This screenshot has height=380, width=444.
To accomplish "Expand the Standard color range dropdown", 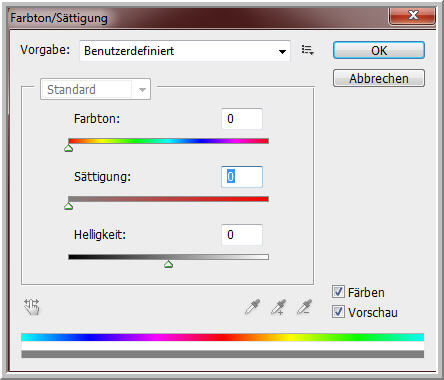I will click(95, 89).
